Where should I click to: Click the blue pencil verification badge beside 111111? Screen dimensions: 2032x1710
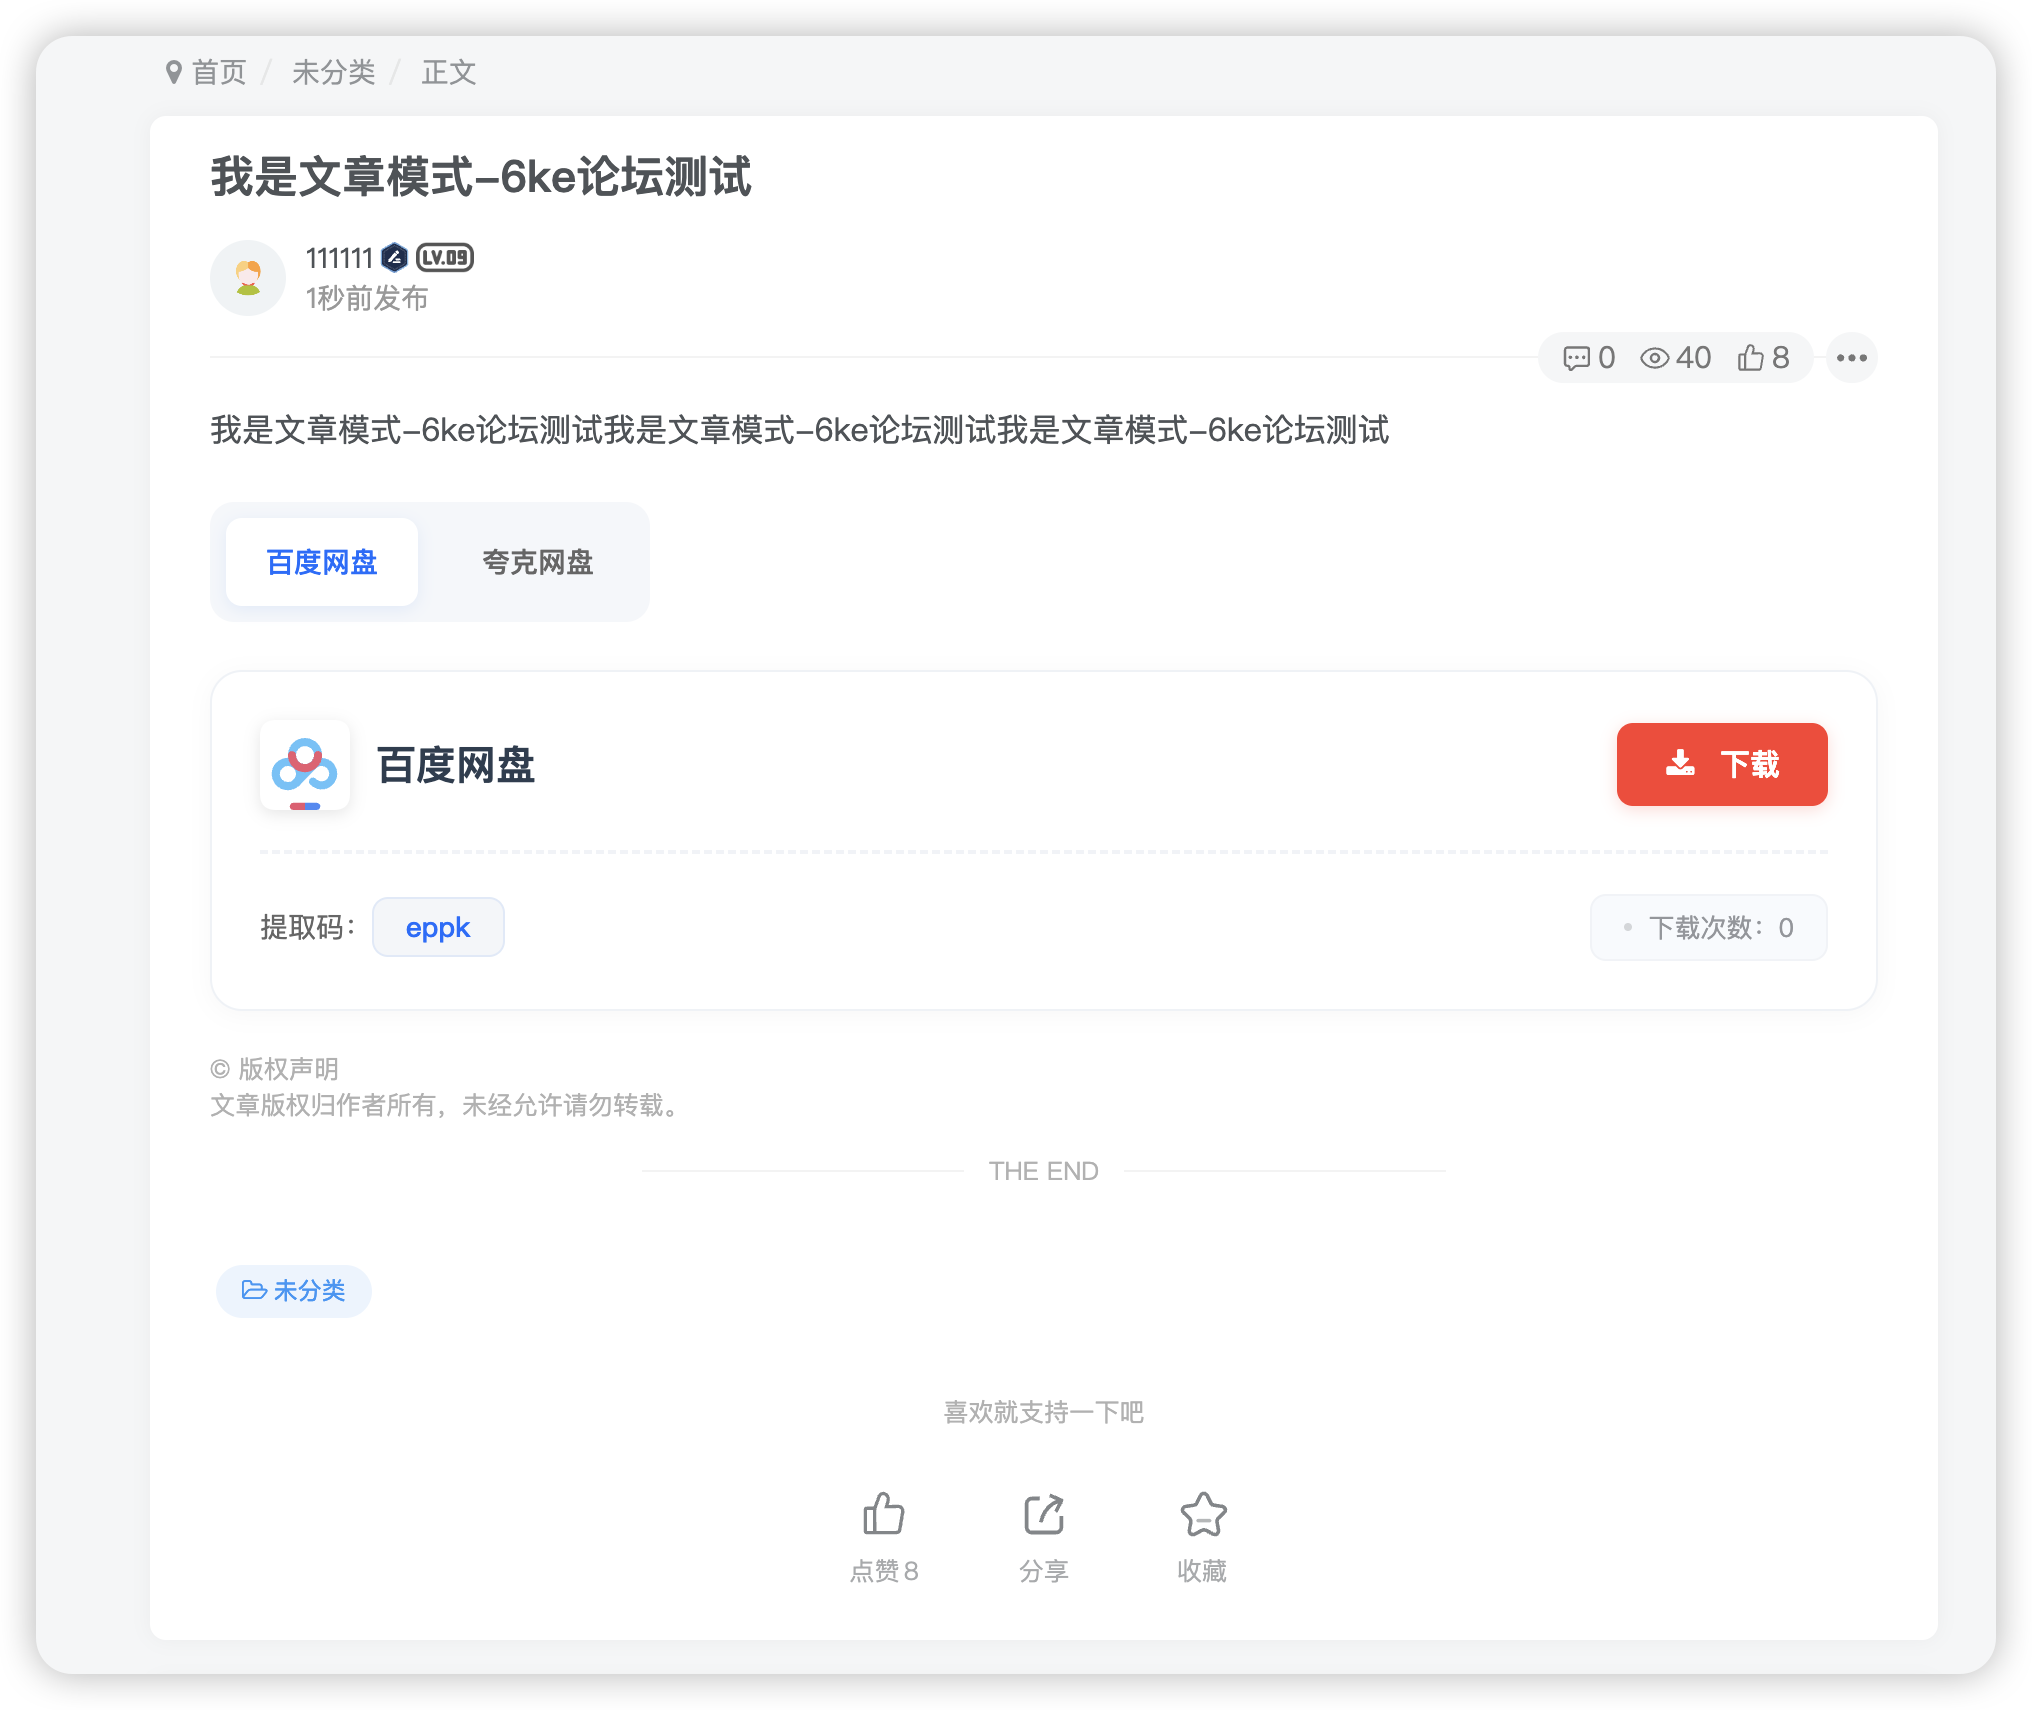point(392,258)
